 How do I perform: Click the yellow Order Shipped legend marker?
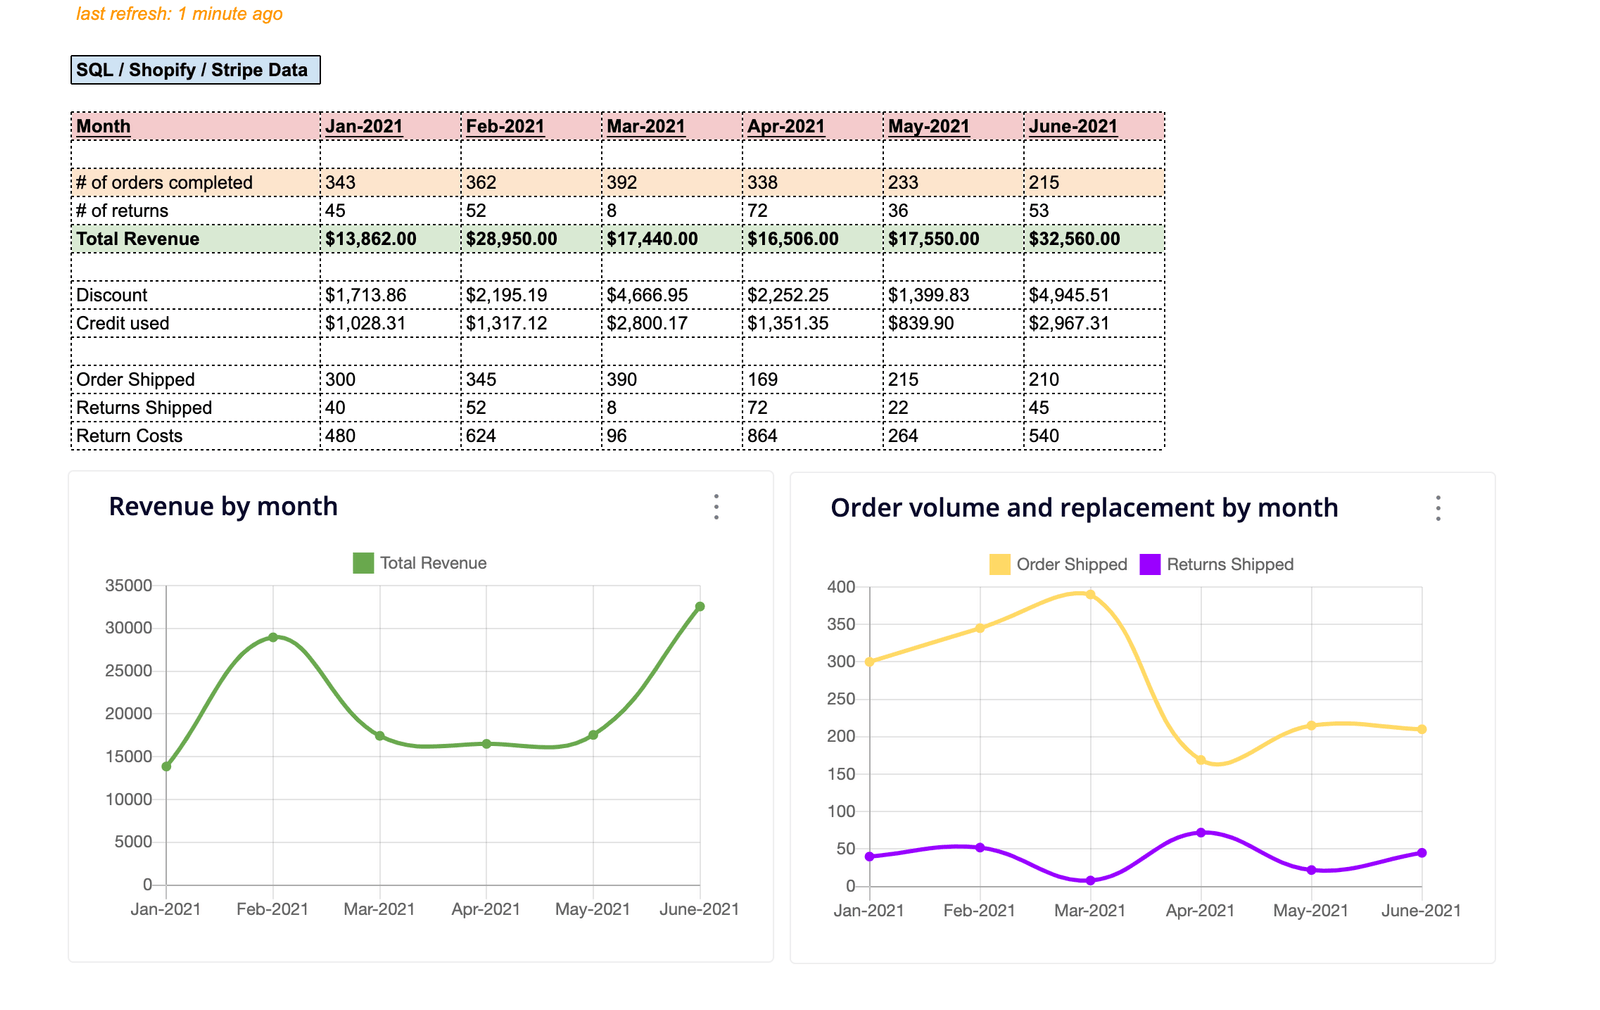click(x=999, y=564)
